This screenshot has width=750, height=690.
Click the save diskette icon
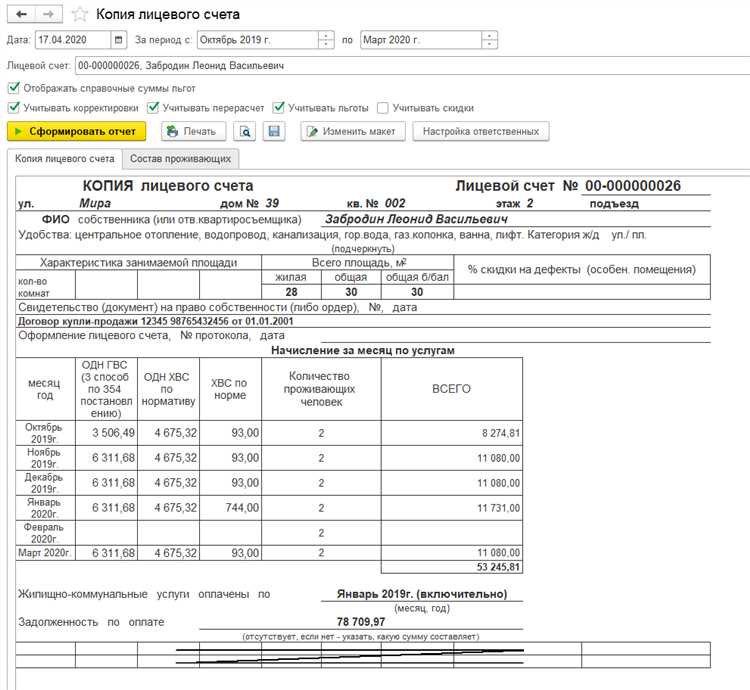tap(274, 131)
